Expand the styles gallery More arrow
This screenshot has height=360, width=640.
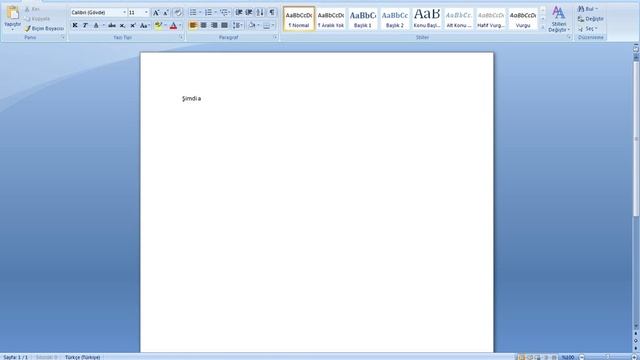click(x=542, y=27)
